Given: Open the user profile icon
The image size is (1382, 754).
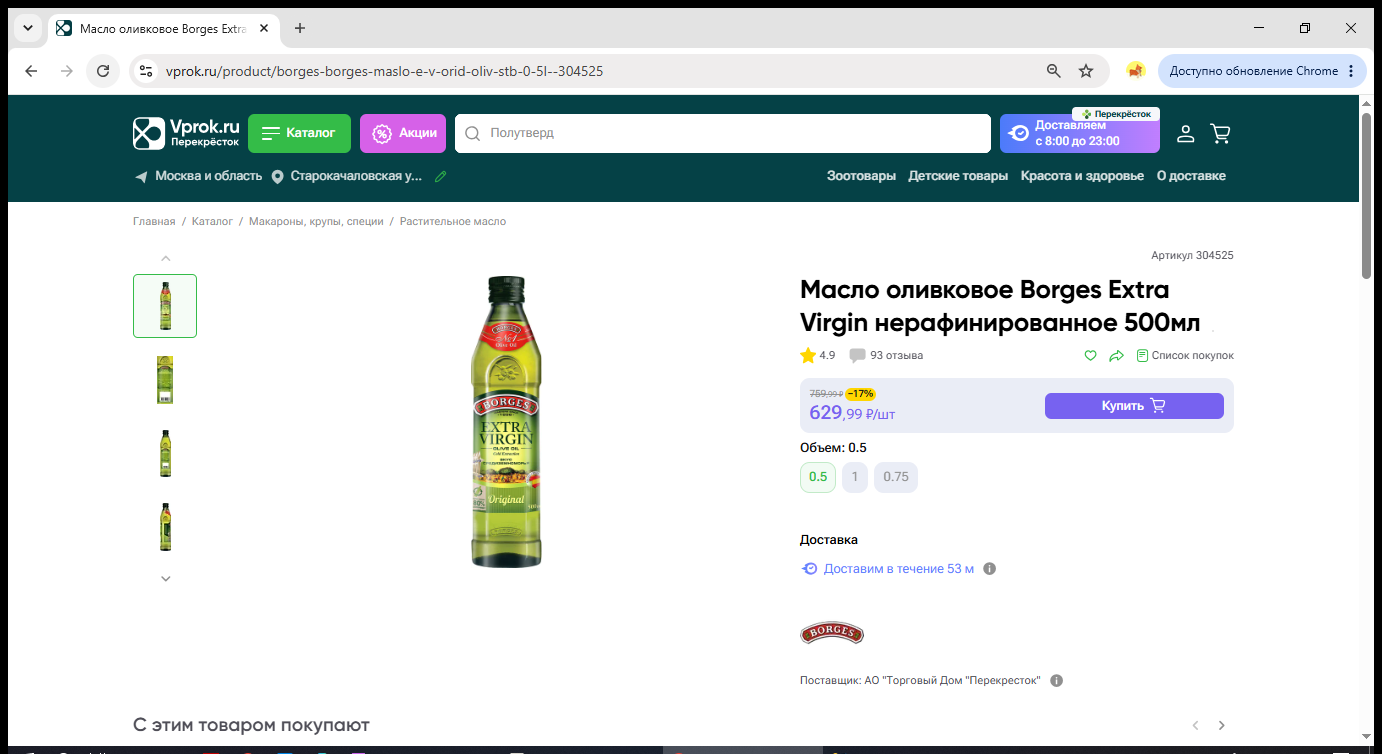Looking at the screenshot, I should [1185, 133].
